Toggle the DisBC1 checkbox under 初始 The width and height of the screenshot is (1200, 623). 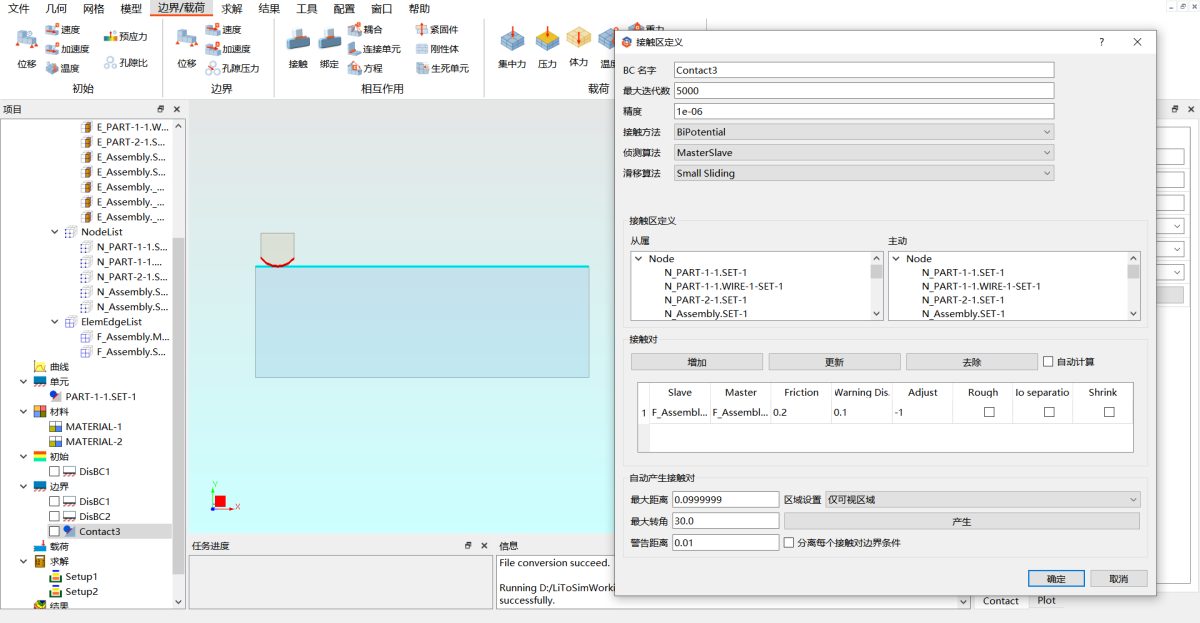coord(55,472)
